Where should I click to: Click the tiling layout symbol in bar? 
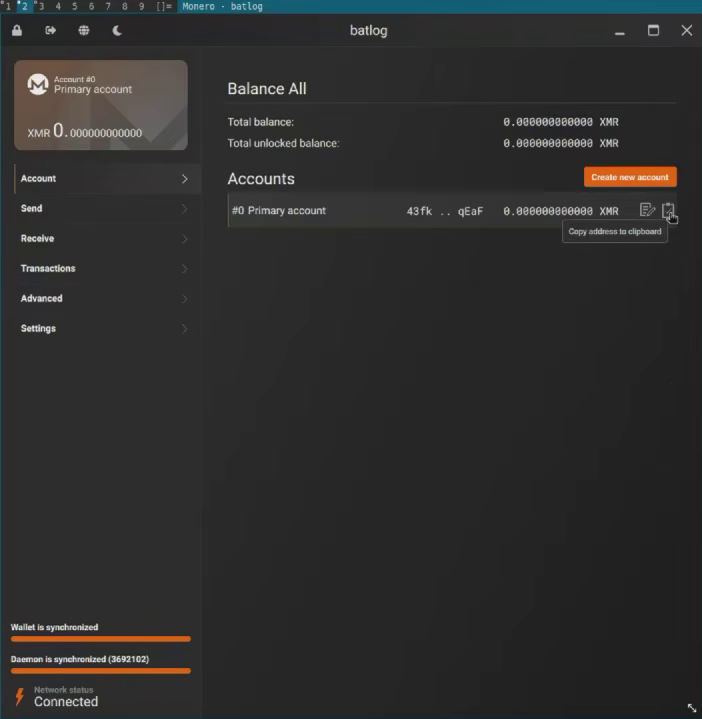coord(164,6)
